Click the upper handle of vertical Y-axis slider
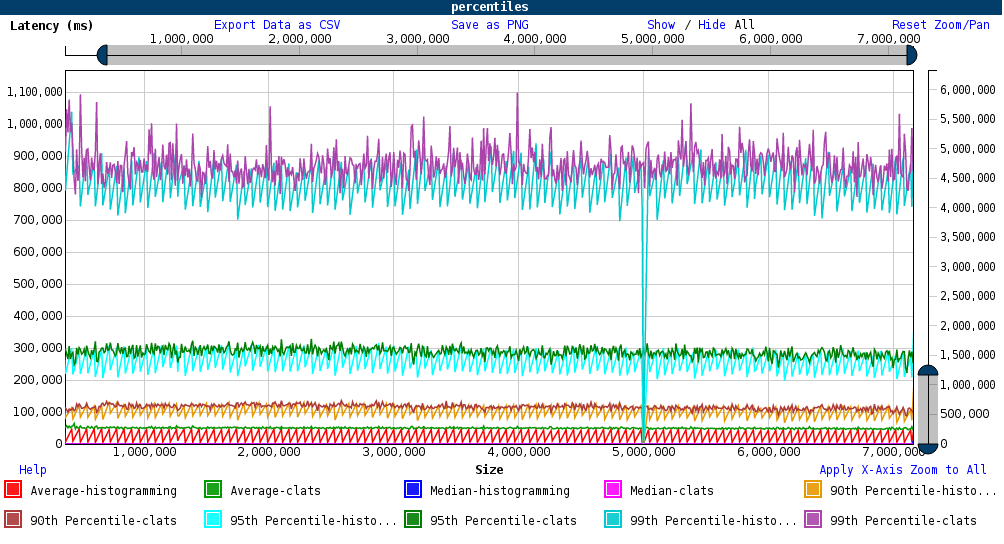Image resolution: width=1004 pixels, height=544 pixels. 928,371
